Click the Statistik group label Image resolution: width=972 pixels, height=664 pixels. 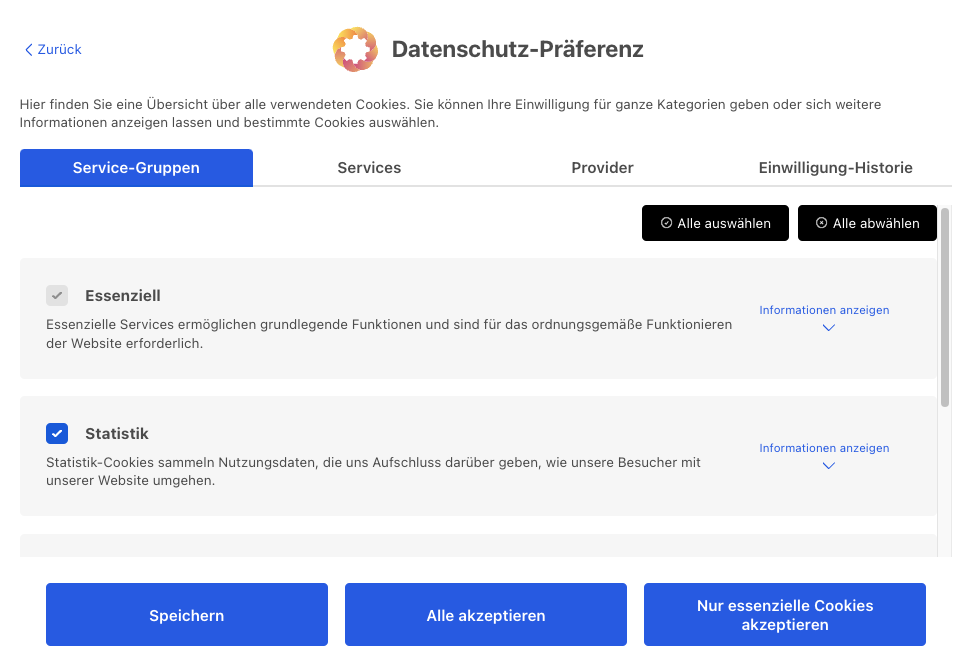[117, 434]
